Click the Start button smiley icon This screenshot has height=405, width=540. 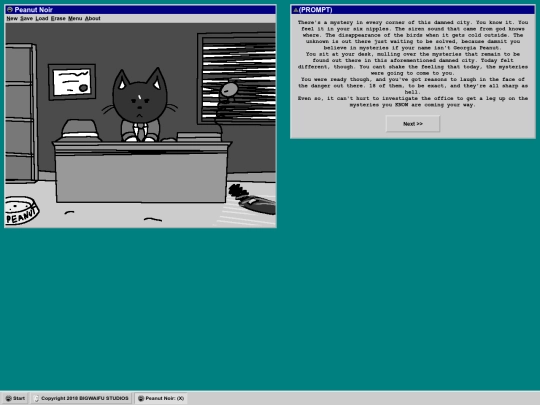tap(9, 398)
